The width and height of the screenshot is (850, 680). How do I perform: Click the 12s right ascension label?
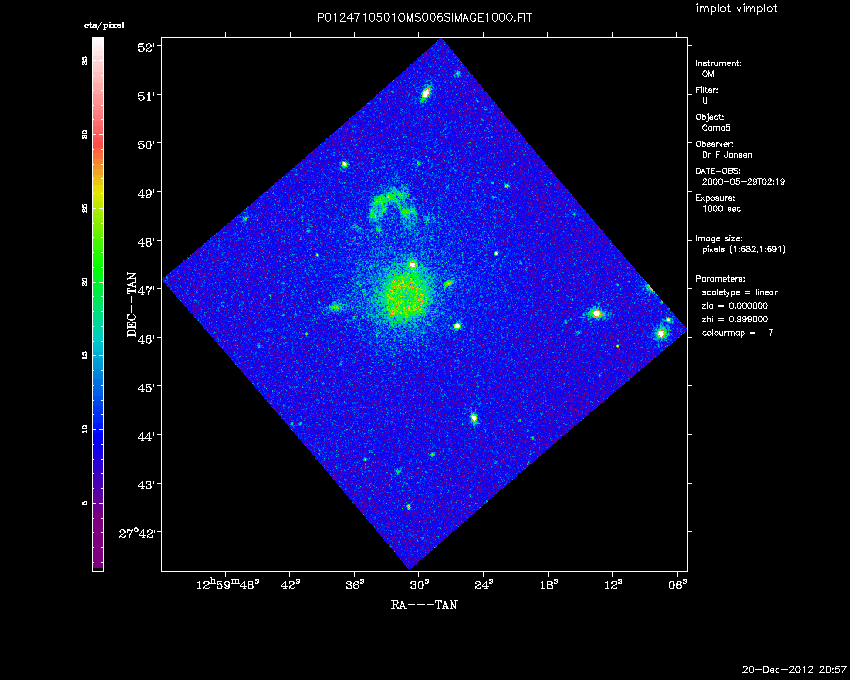613,585
